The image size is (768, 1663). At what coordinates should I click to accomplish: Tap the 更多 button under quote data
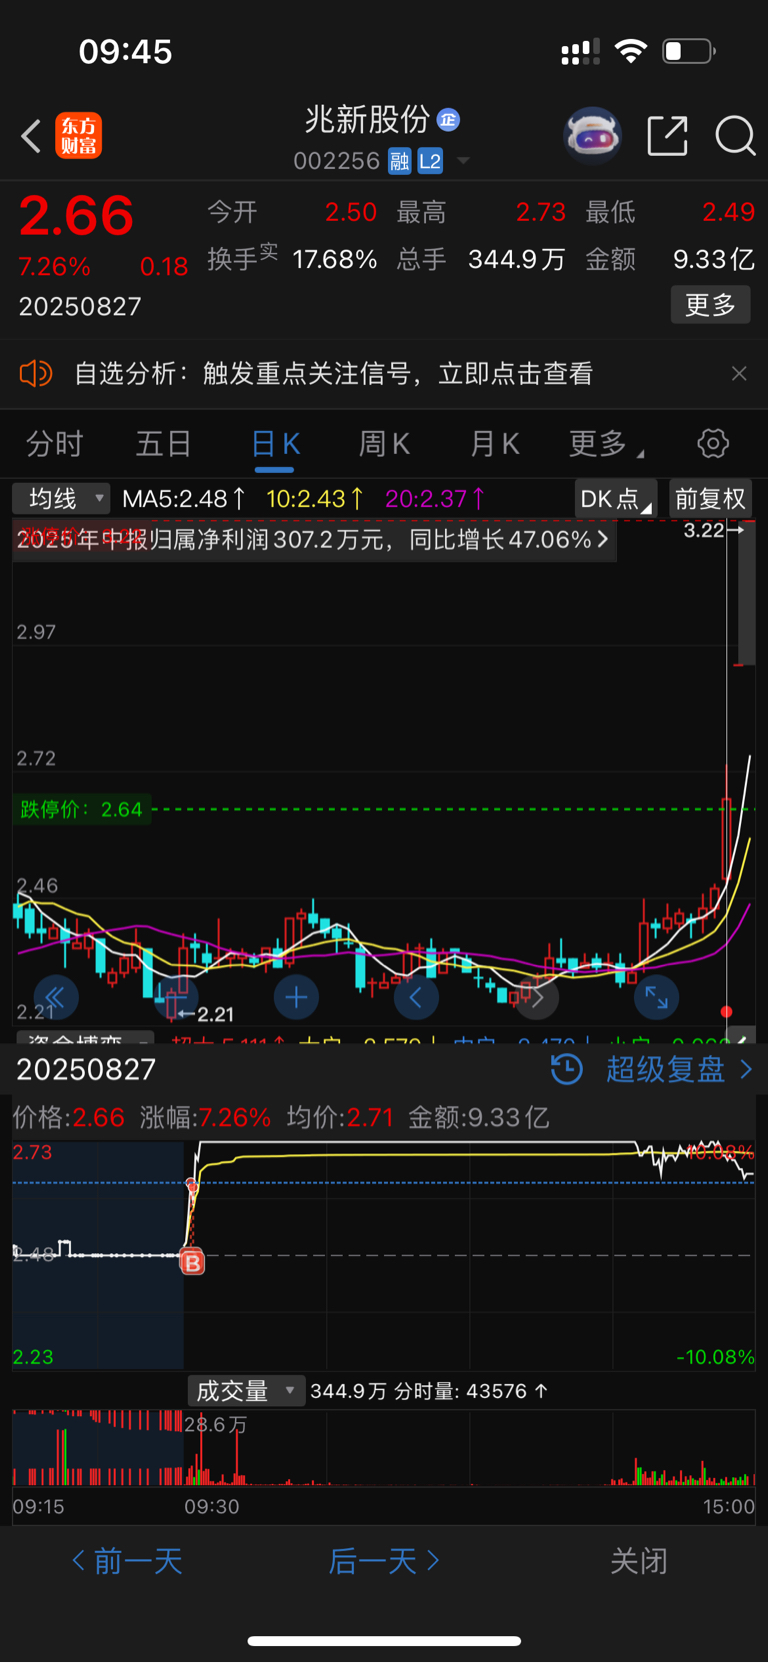click(710, 305)
